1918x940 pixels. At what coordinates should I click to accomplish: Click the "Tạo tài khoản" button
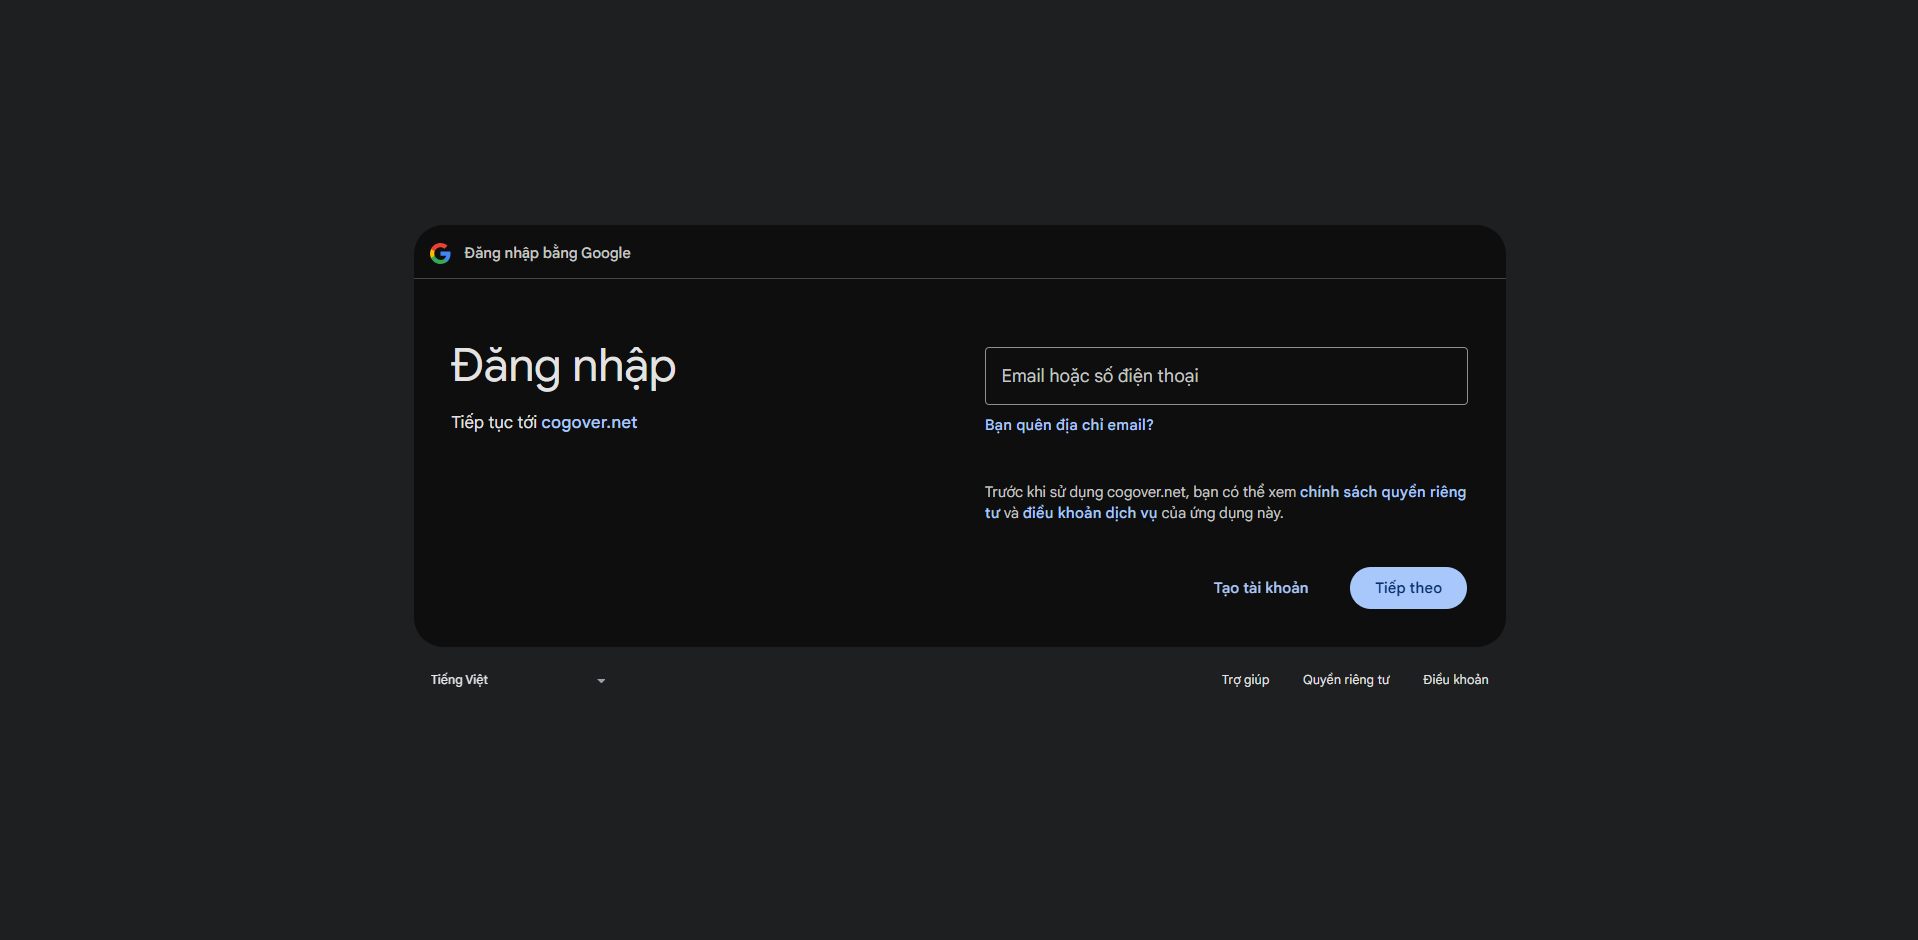(1260, 588)
